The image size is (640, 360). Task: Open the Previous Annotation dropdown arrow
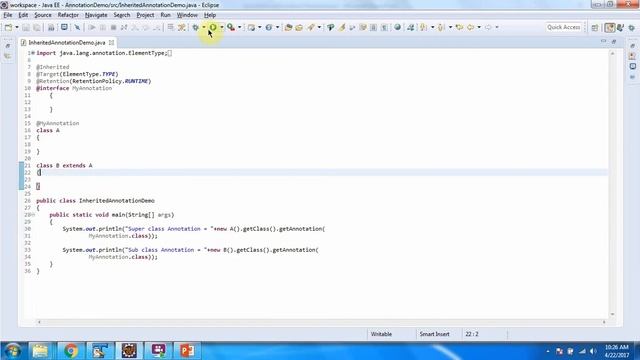450,27
